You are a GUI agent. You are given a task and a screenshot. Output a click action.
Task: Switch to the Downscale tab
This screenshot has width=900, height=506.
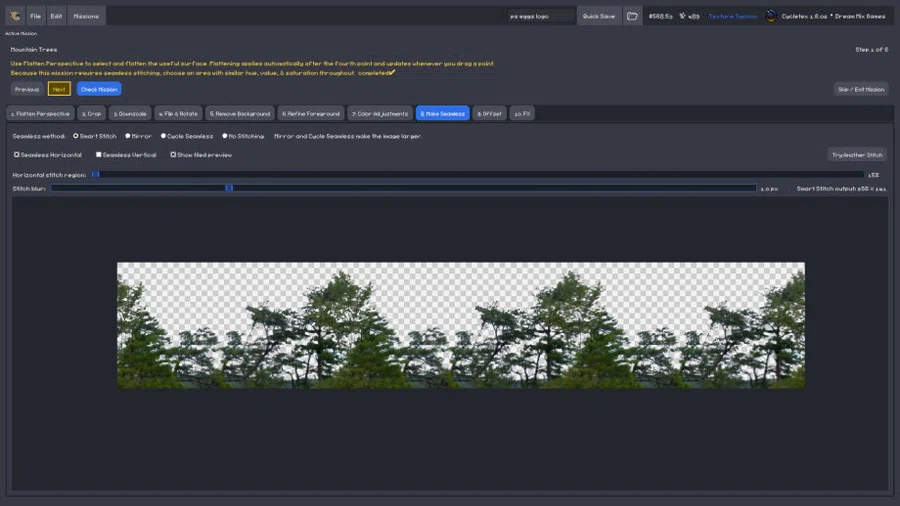[130, 114]
